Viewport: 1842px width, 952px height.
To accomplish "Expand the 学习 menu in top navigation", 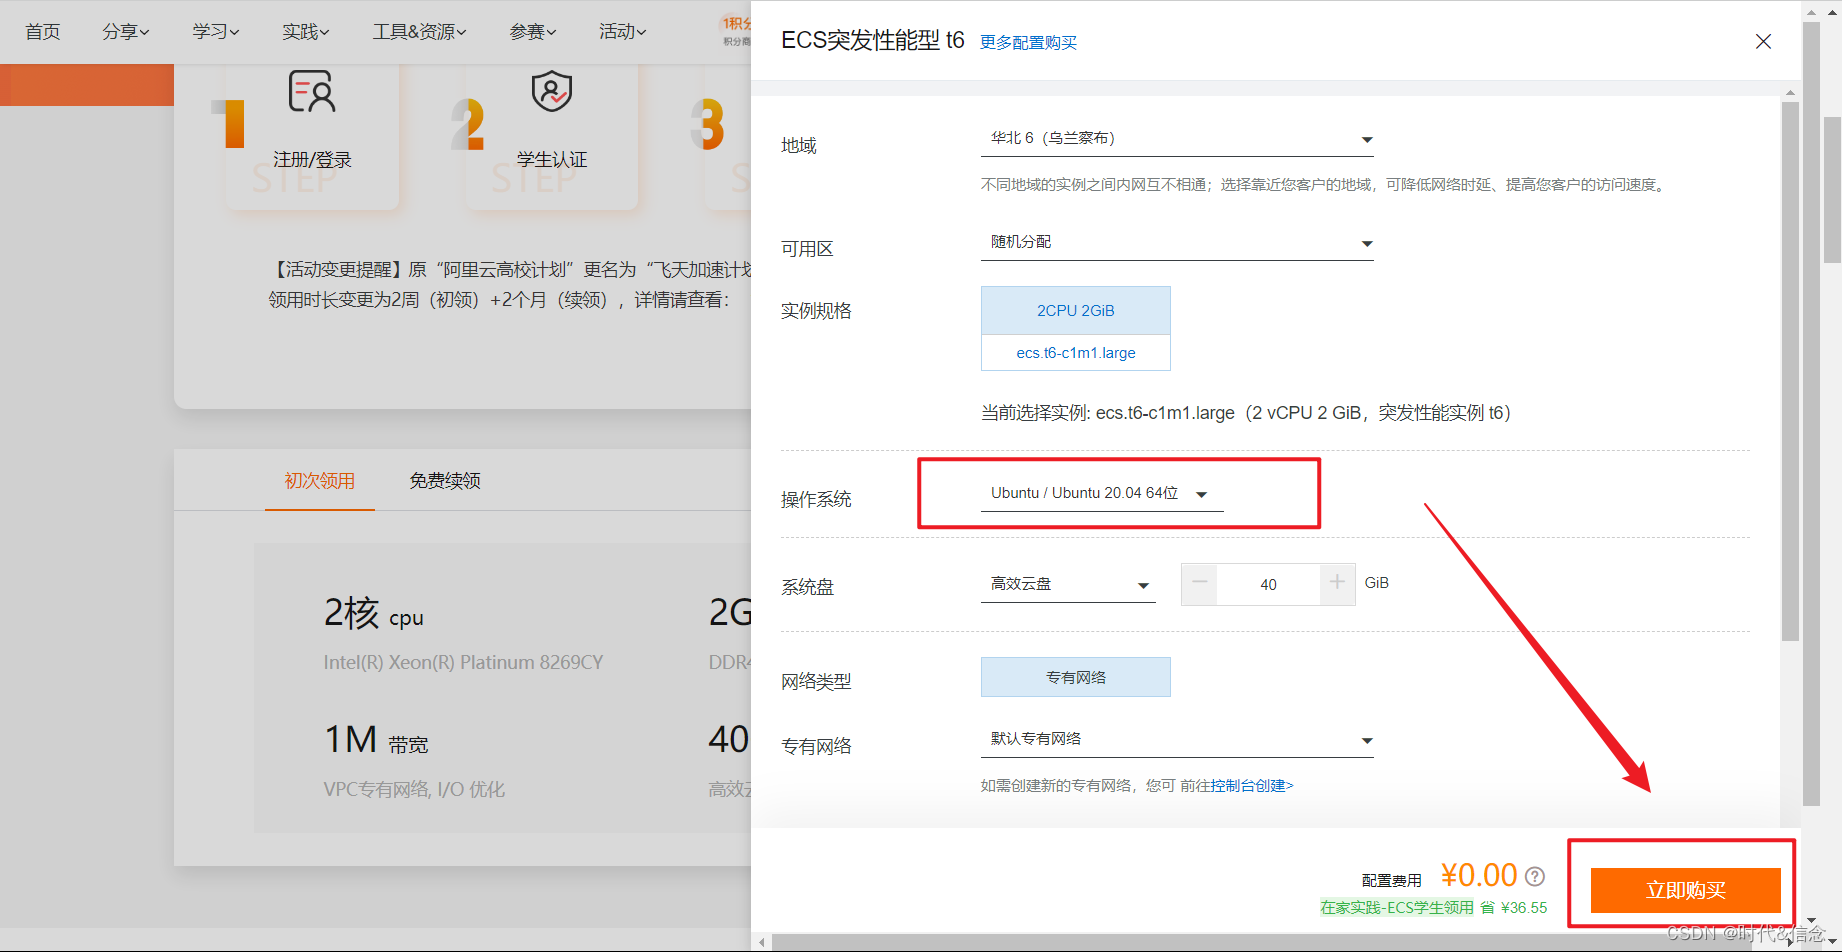I will [x=216, y=32].
